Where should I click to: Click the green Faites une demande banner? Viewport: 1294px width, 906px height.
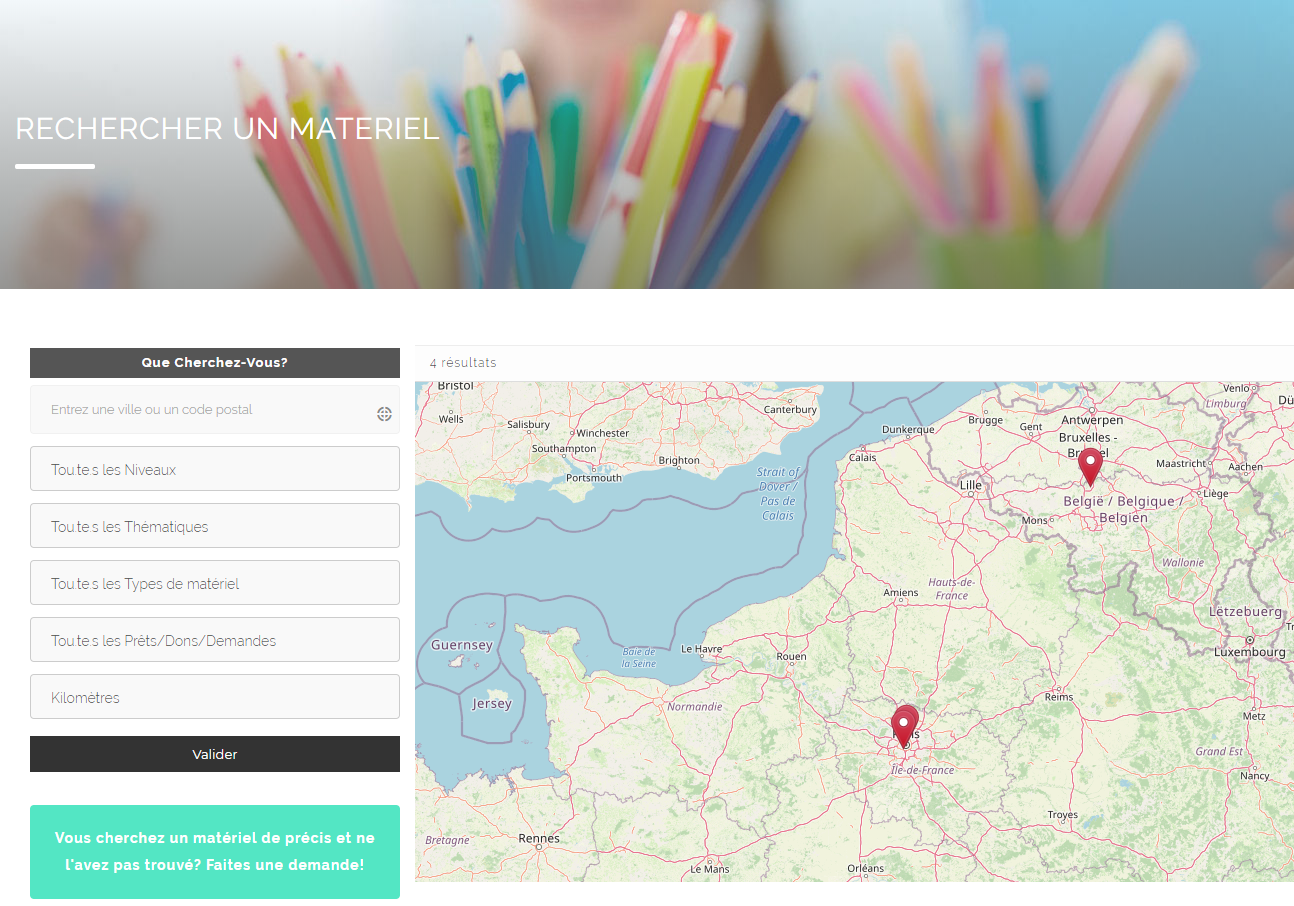tap(215, 851)
